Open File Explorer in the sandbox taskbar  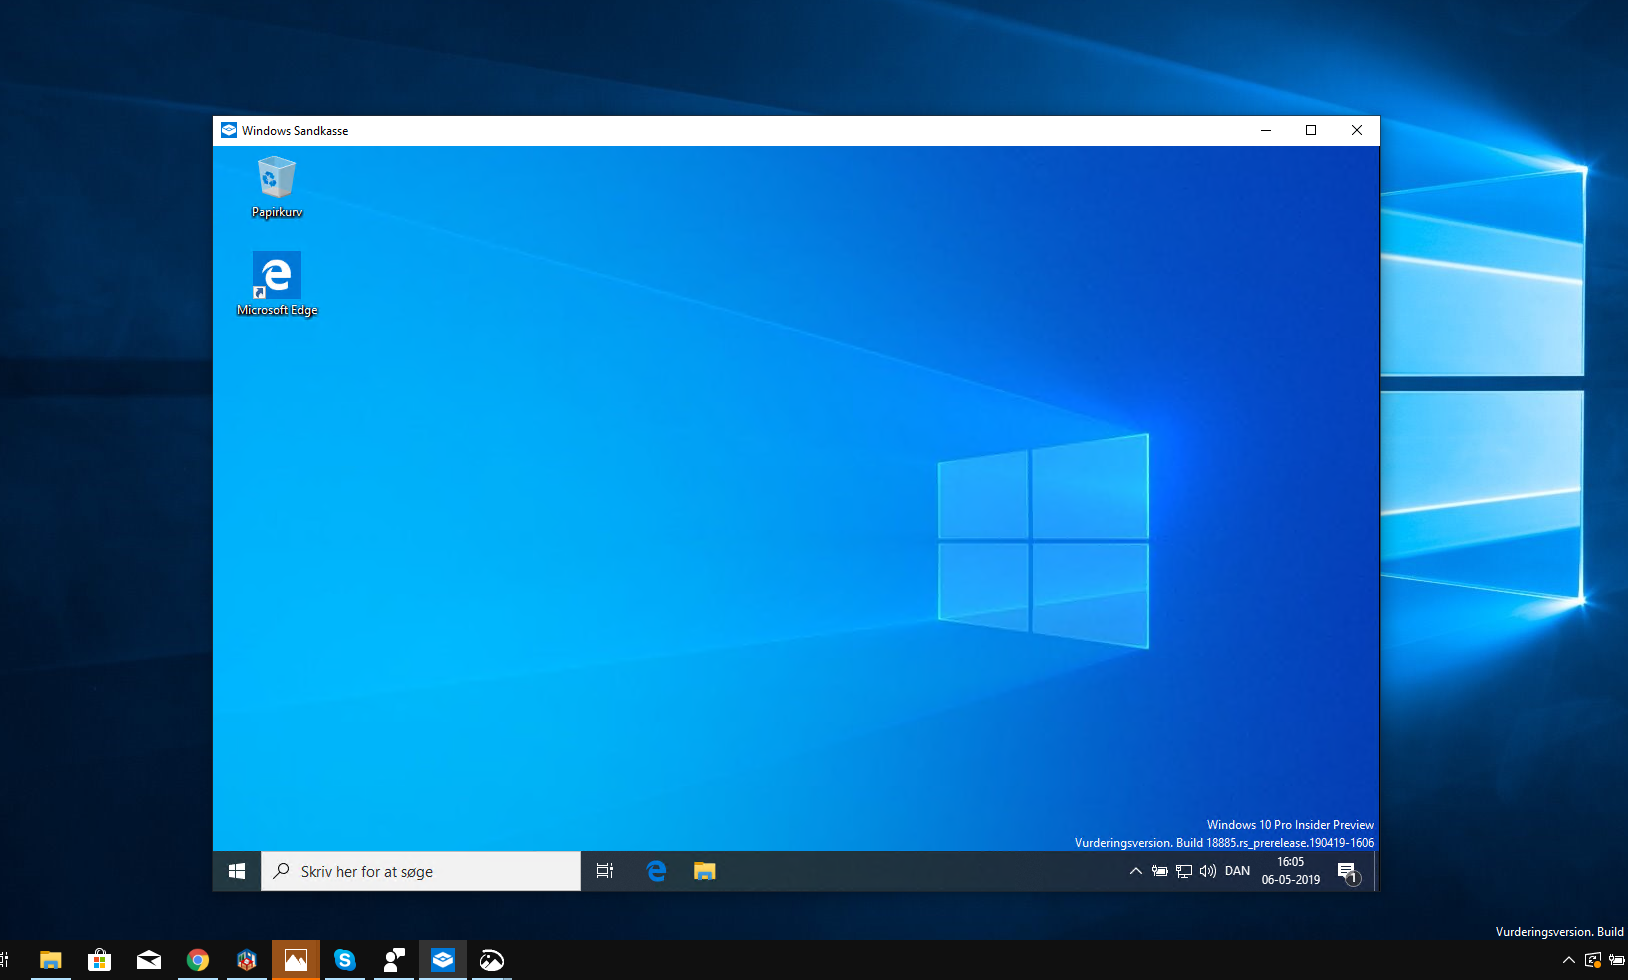pyautogui.click(x=705, y=870)
